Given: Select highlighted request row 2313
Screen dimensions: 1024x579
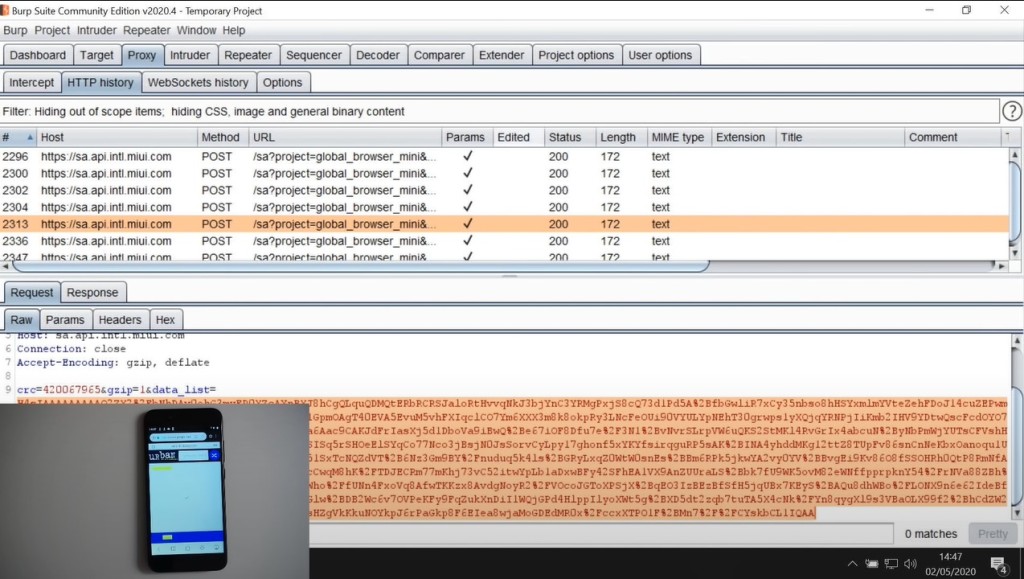Looking at the screenshot, I should (504, 225).
